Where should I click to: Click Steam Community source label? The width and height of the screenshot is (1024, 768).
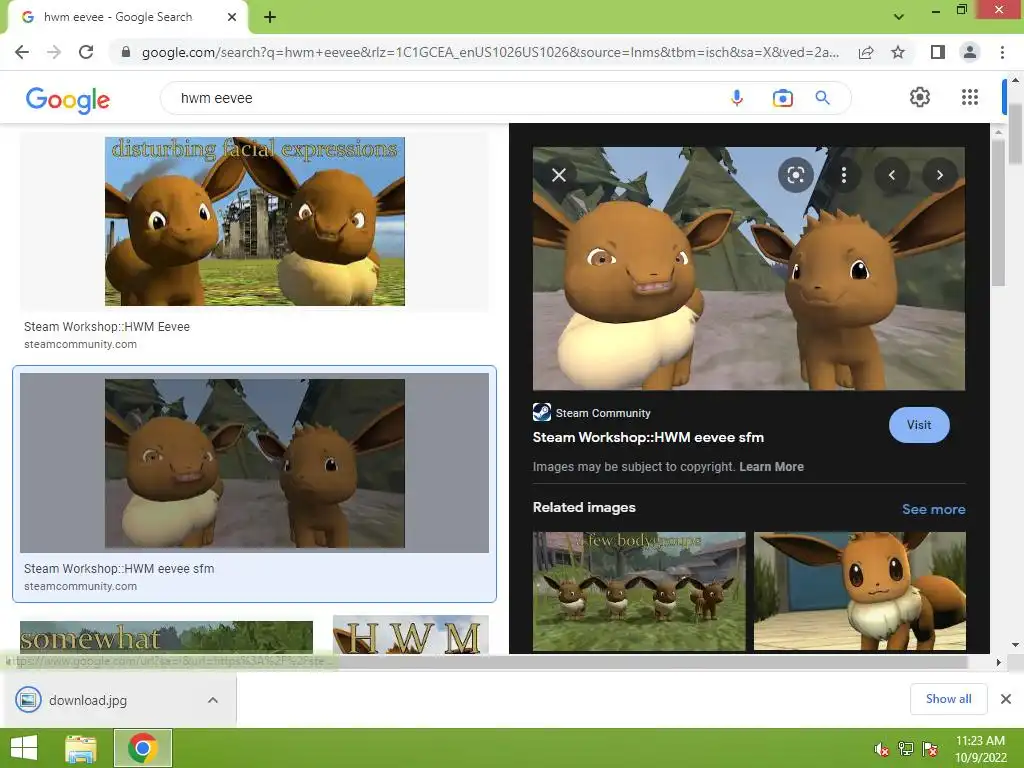[x=603, y=413]
